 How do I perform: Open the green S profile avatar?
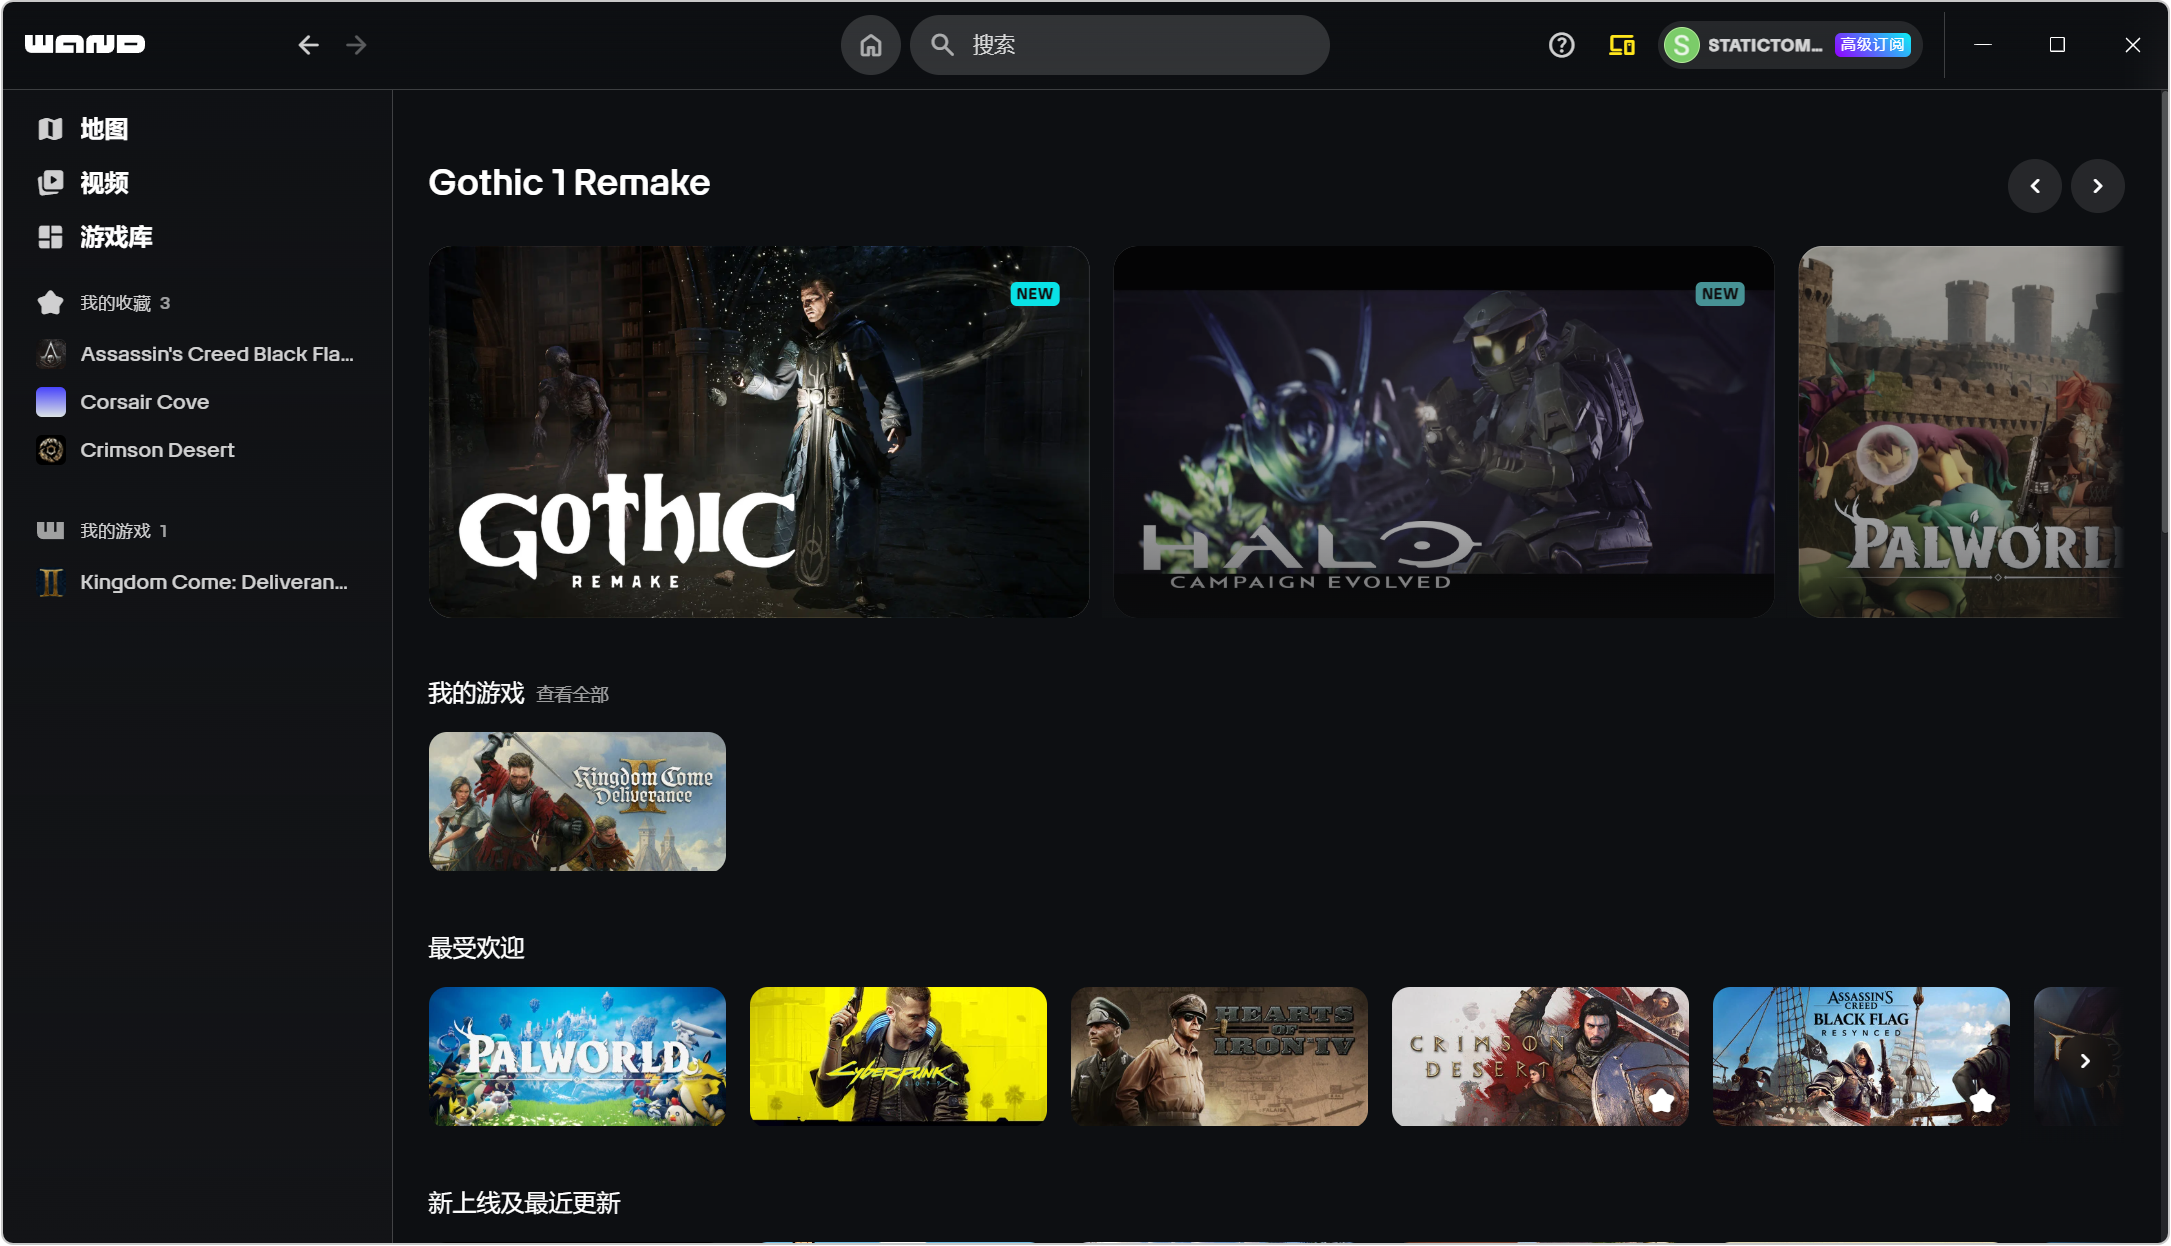1682,45
